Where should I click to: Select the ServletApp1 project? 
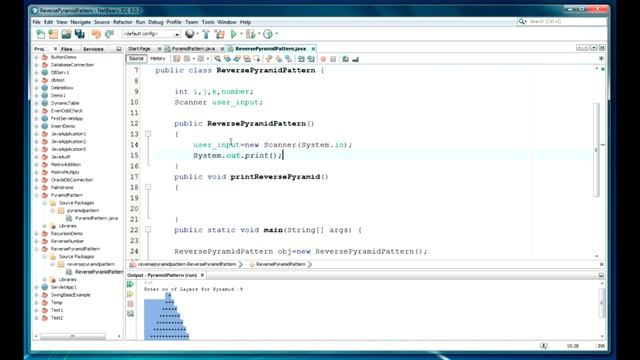point(64,287)
